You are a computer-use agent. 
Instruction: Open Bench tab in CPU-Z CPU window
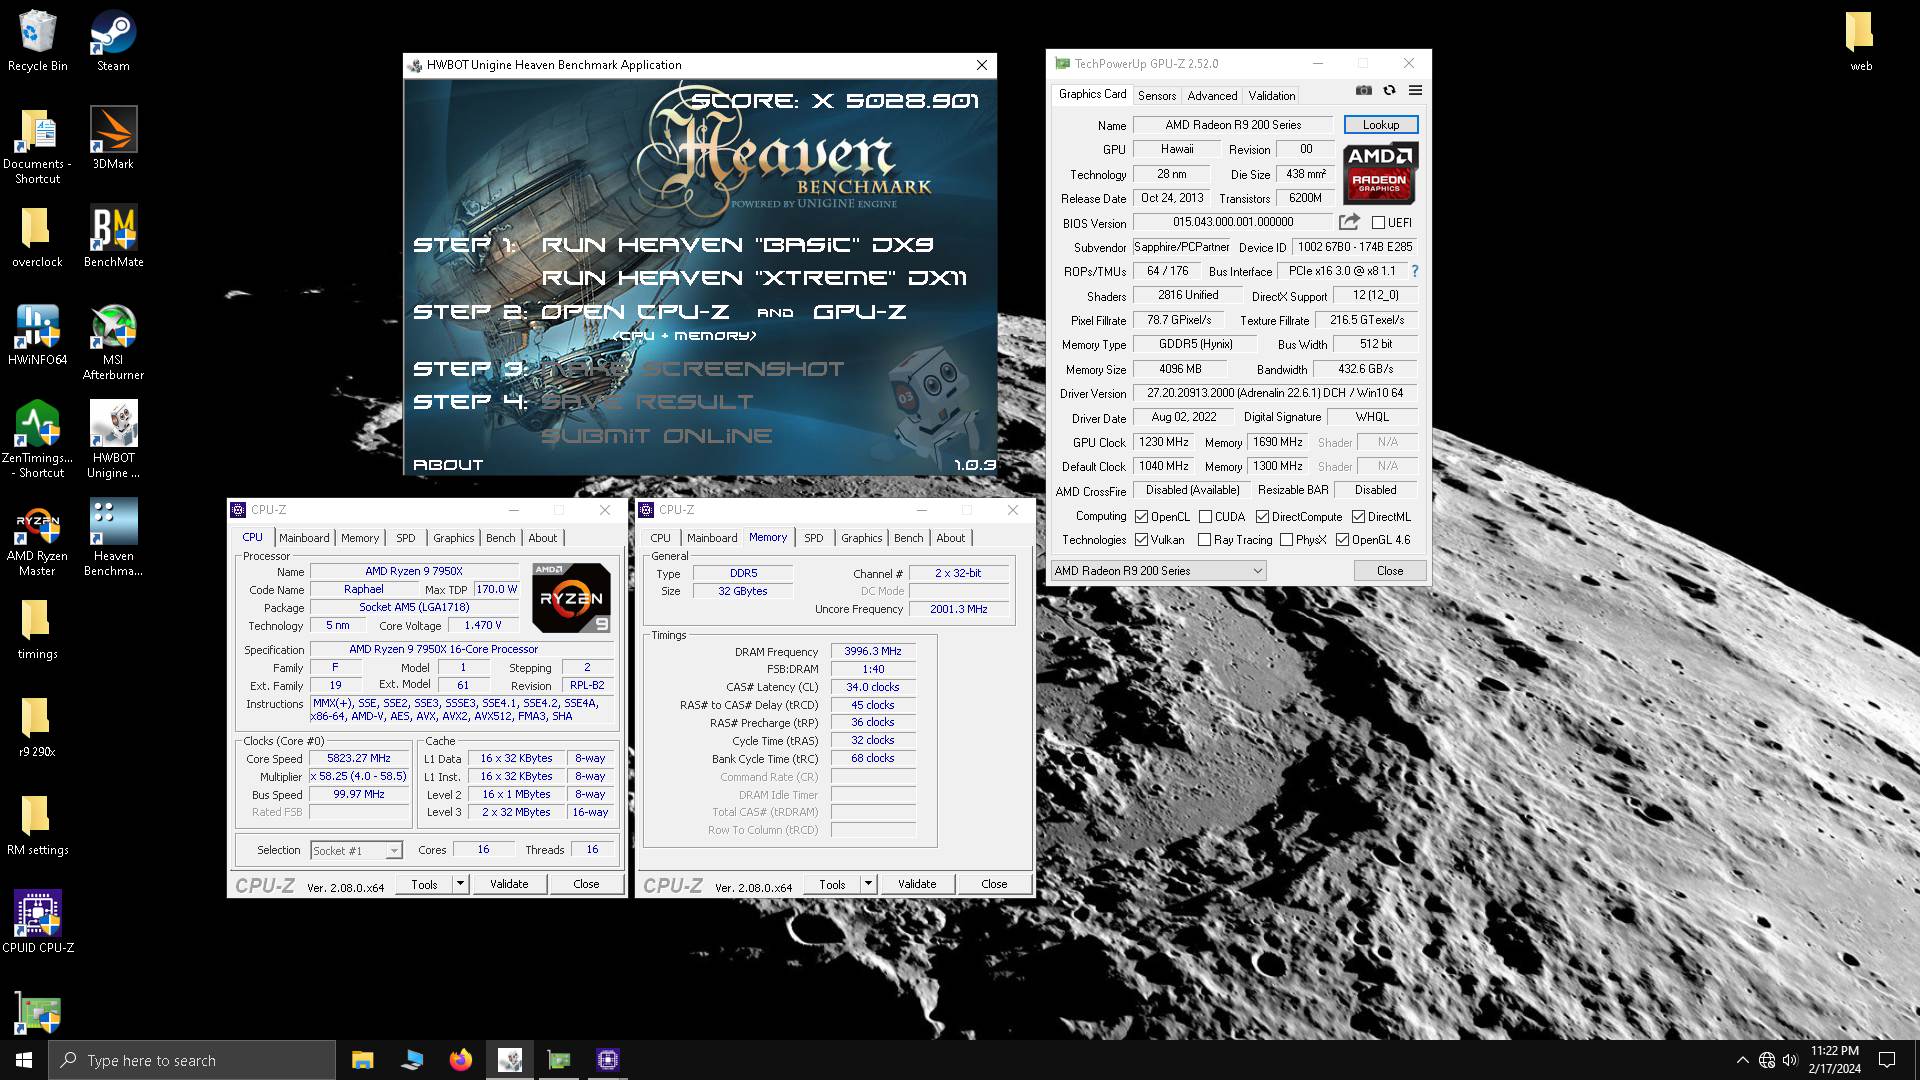tap(501, 538)
